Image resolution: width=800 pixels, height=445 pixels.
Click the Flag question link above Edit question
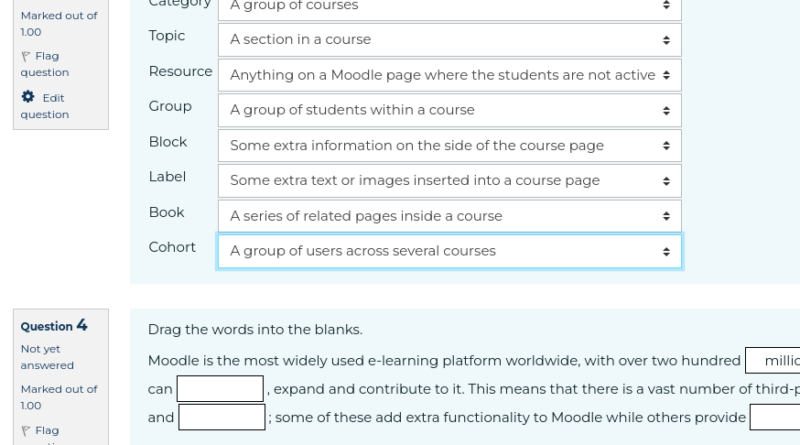[x=45, y=64]
